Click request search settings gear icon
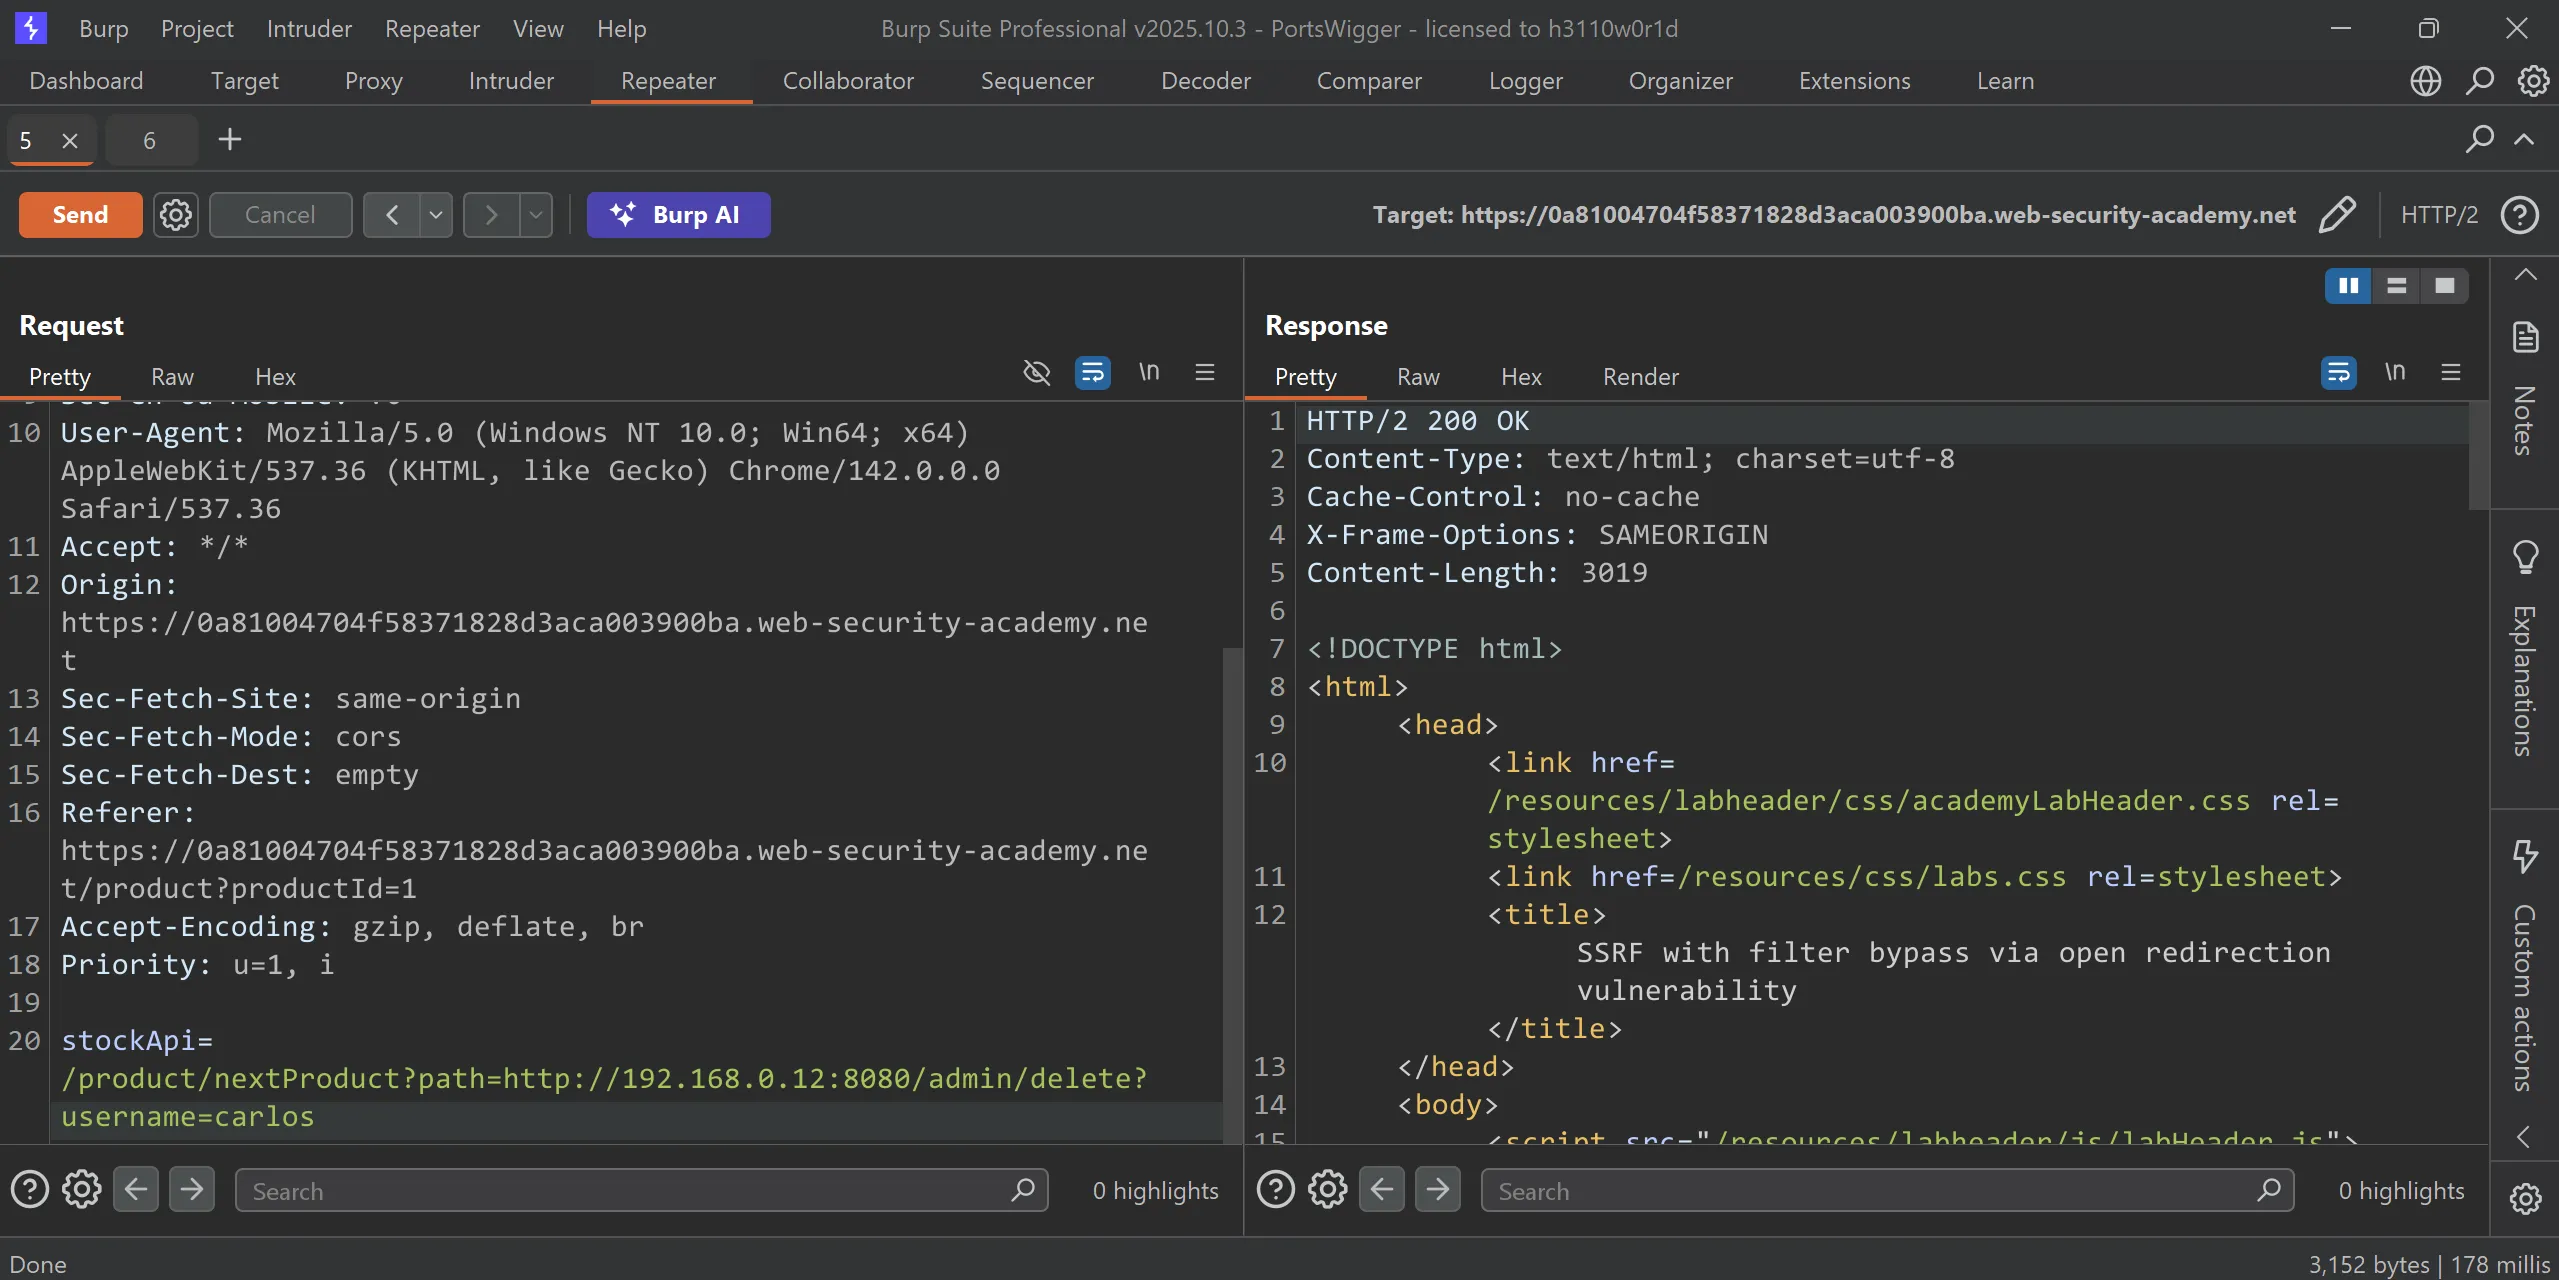 [x=81, y=1190]
